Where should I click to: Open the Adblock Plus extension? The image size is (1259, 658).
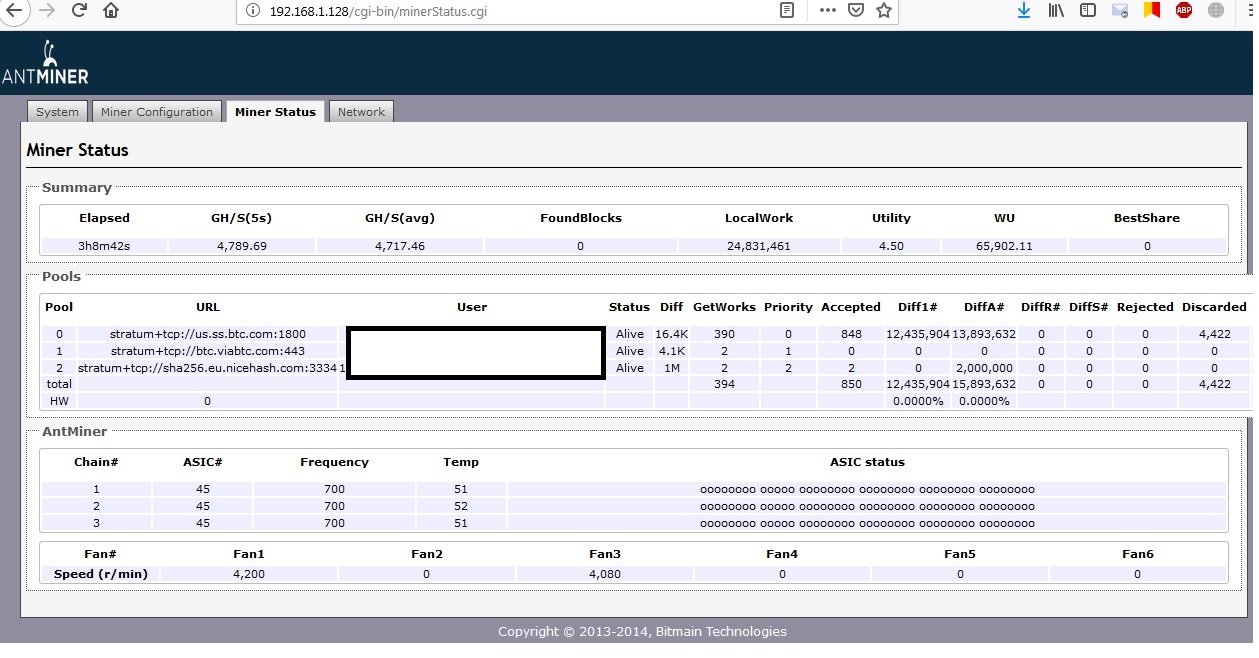tap(1184, 10)
